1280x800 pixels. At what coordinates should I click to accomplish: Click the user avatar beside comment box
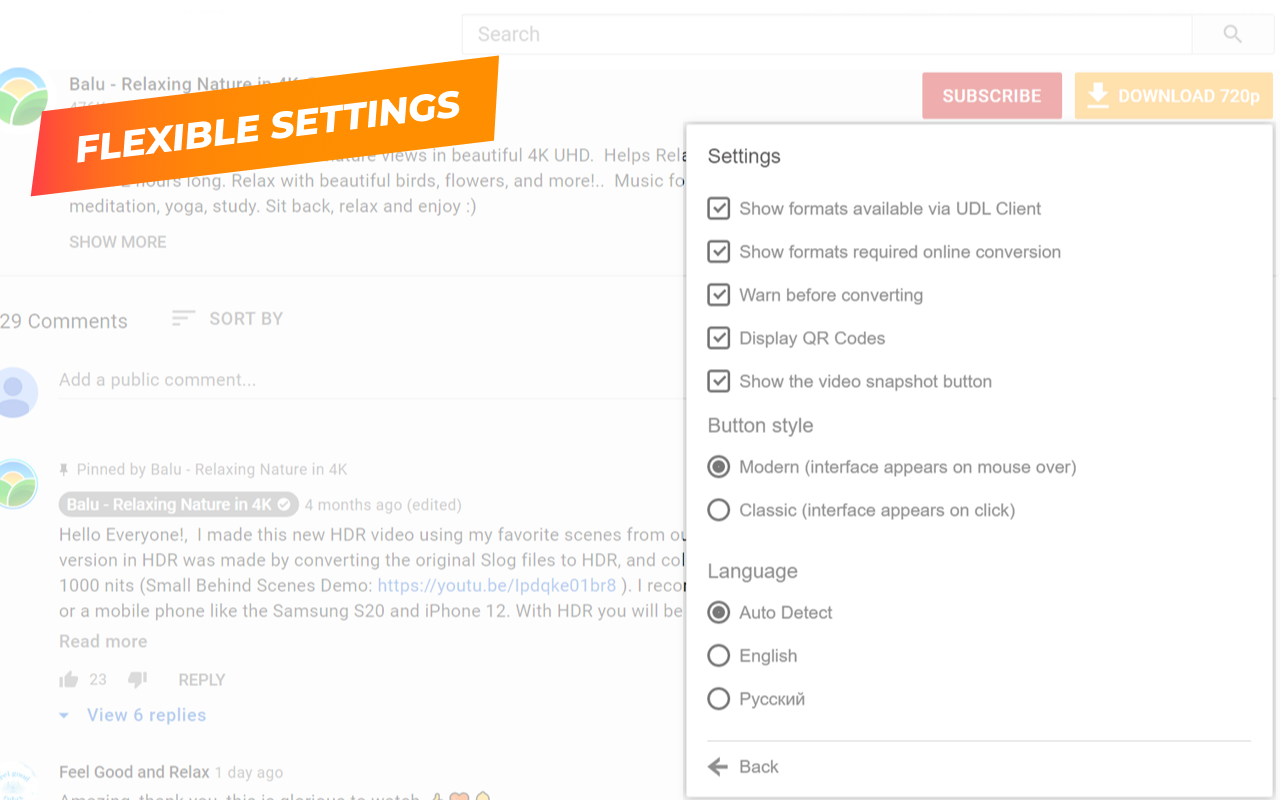[16, 391]
